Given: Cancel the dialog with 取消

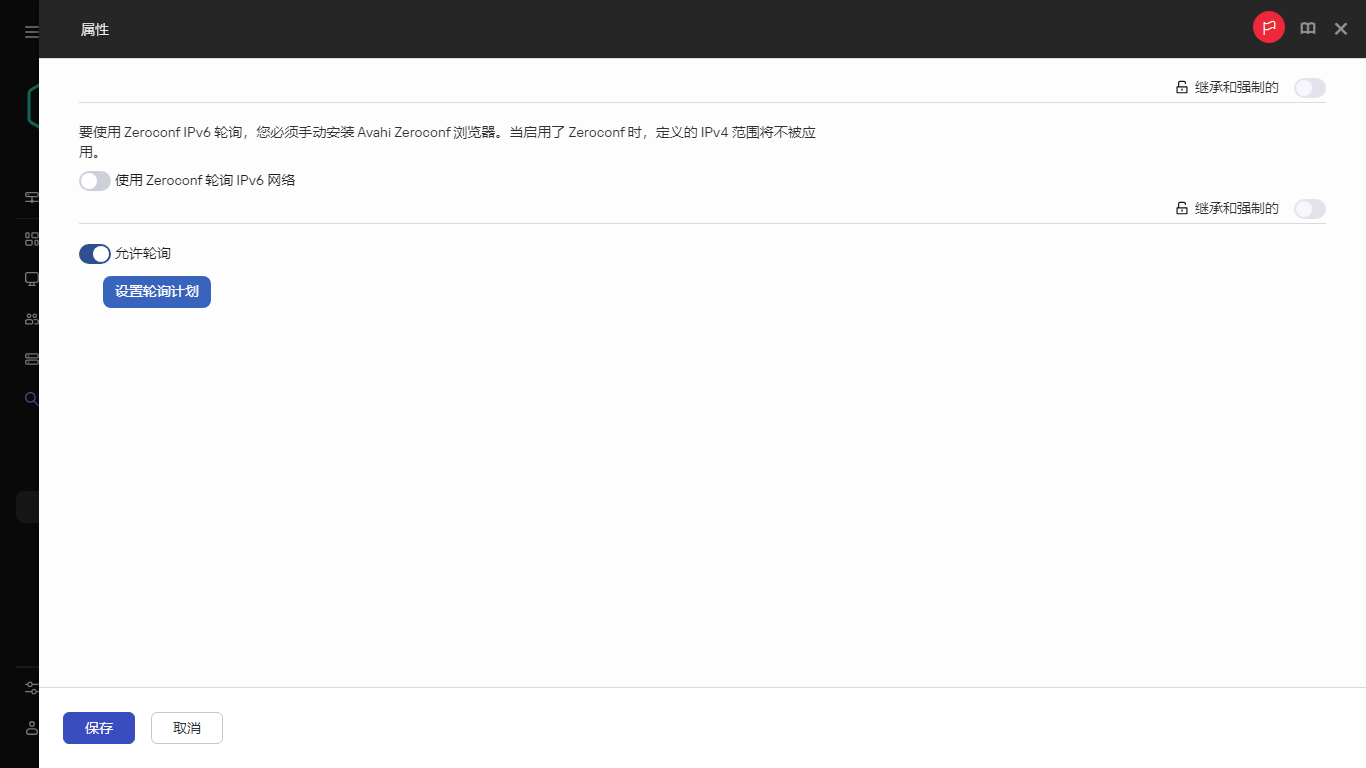Looking at the screenshot, I should click(186, 728).
